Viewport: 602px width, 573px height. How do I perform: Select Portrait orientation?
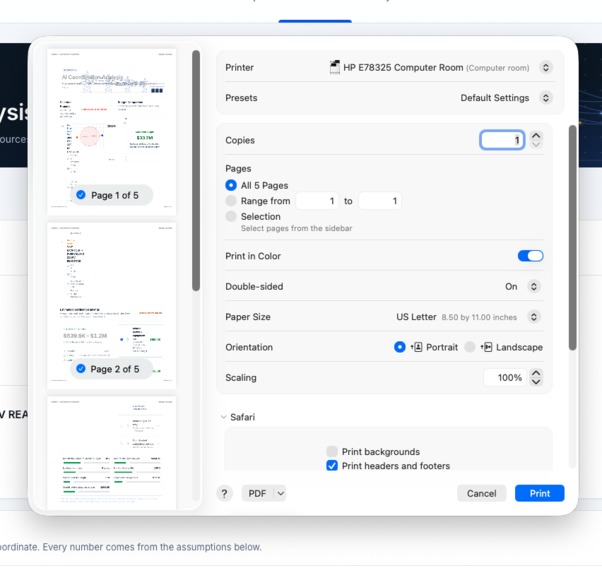click(x=400, y=347)
